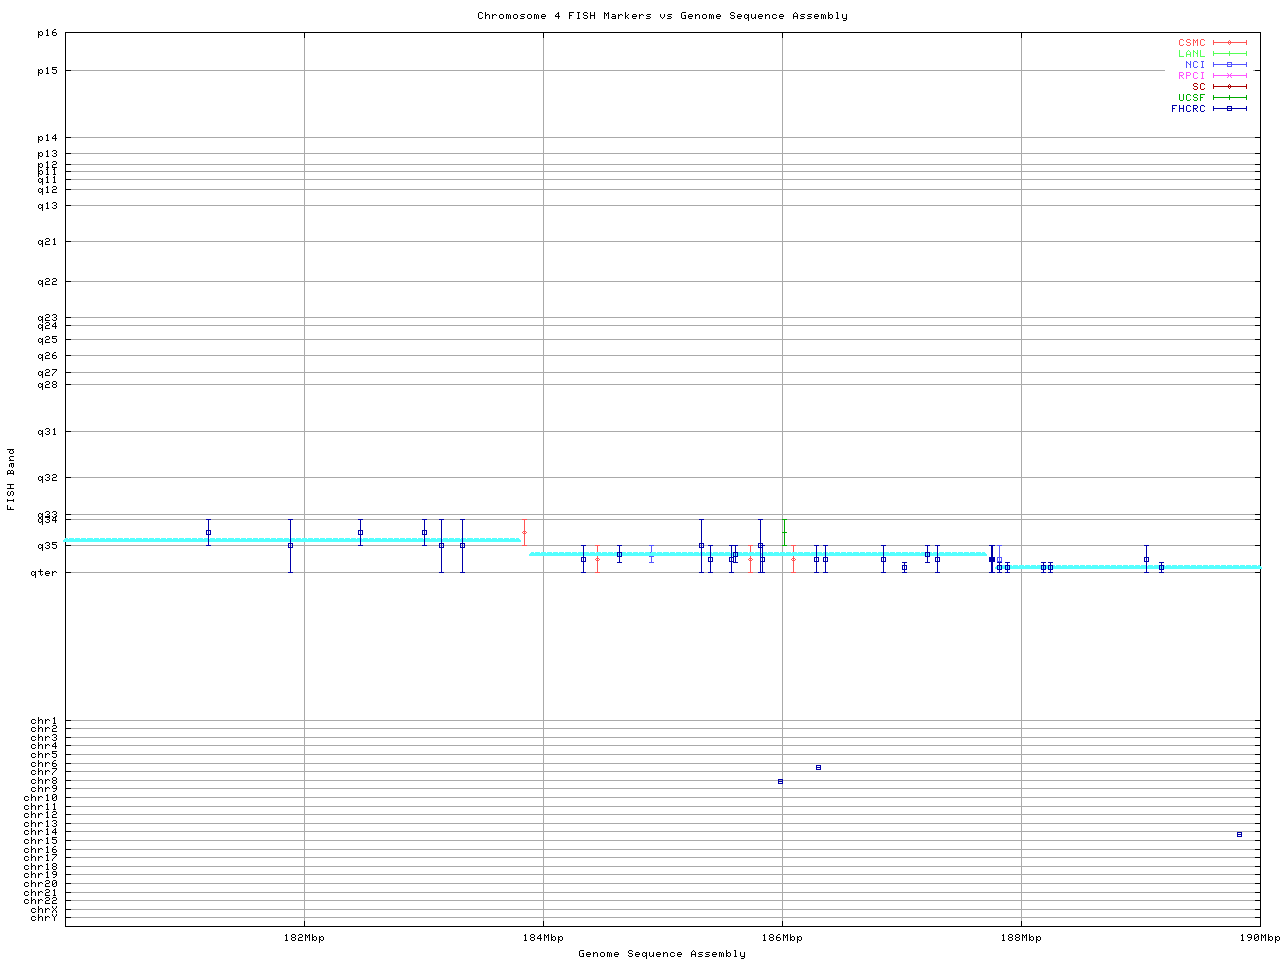Viewport: 1280px width, 960px height.
Task: Select the blue marker on the chr8 row
Action: [x=780, y=781]
